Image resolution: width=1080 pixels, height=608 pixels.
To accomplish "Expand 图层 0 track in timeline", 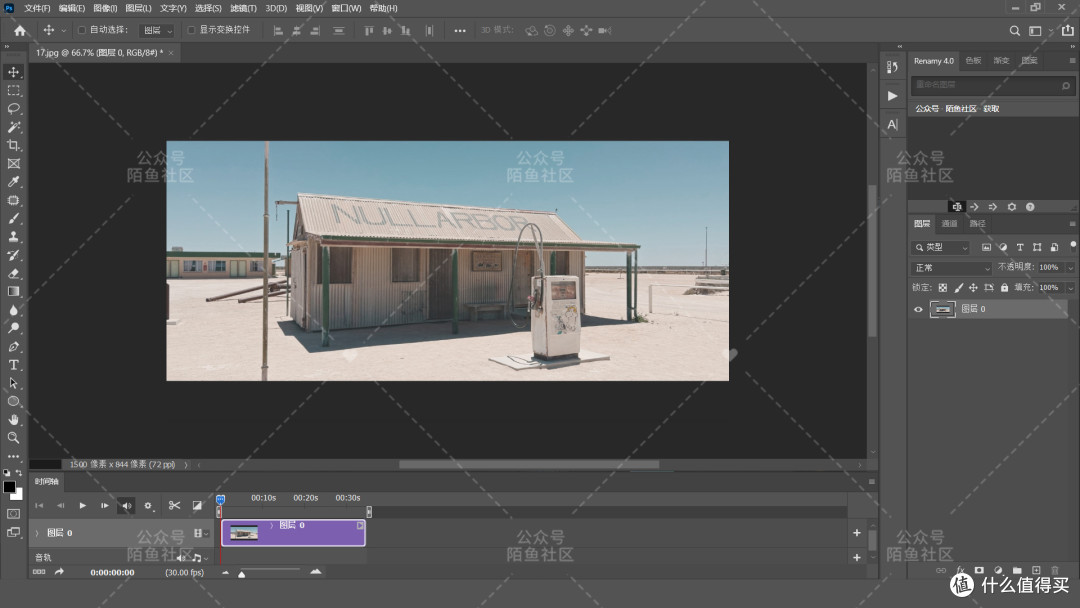I will point(37,533).
